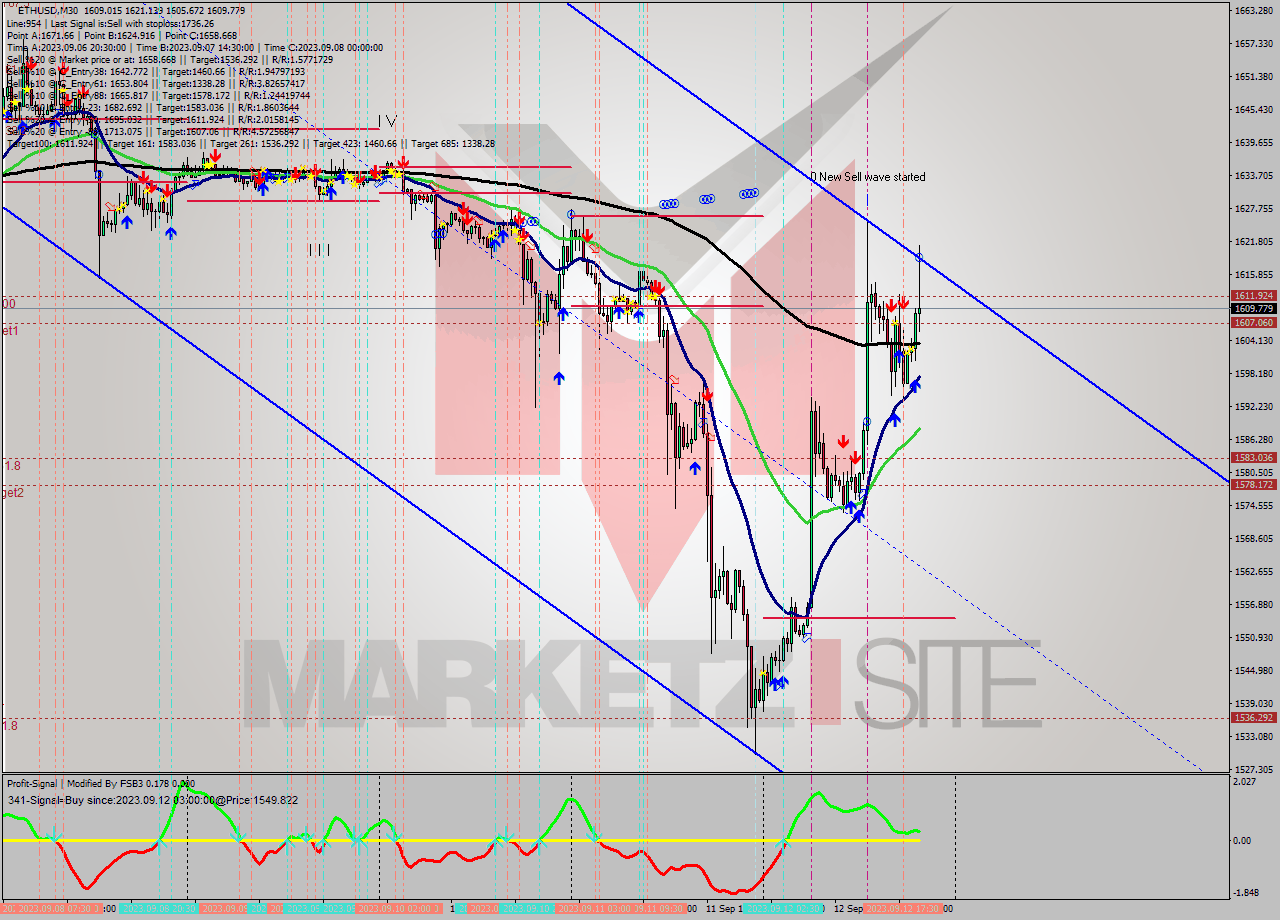This screenshot has width=1280, height=920.
Task: Click the 2.027 indicator scale value
Action: (1246, 782)
